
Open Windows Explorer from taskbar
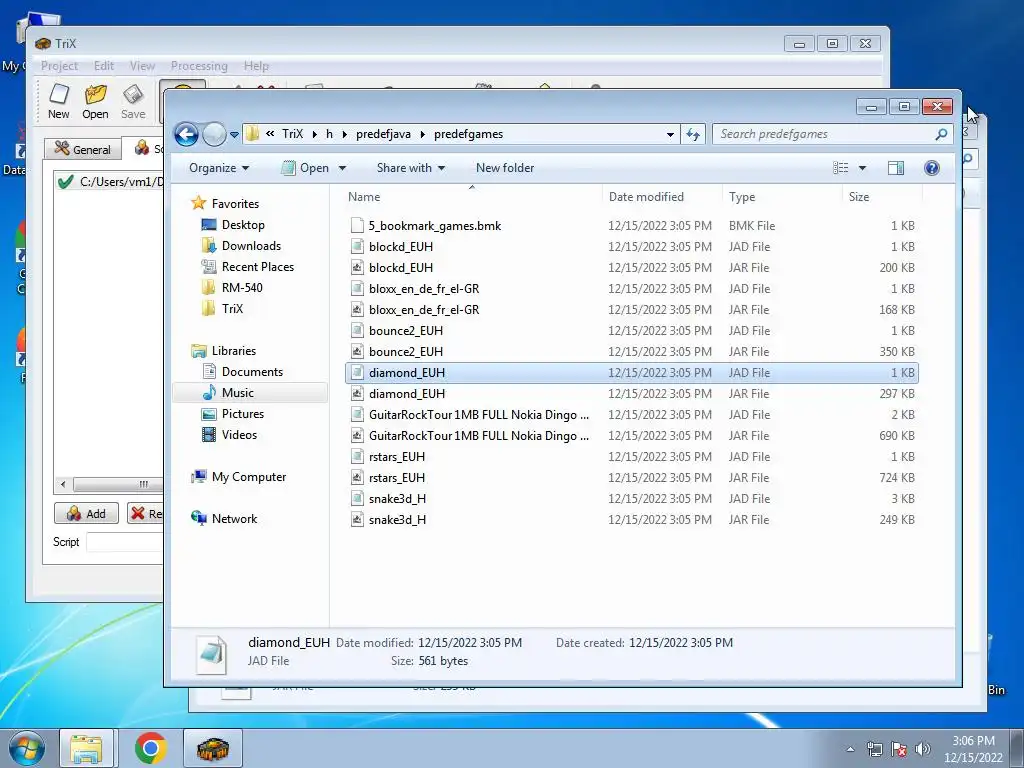tap(86, 748)
